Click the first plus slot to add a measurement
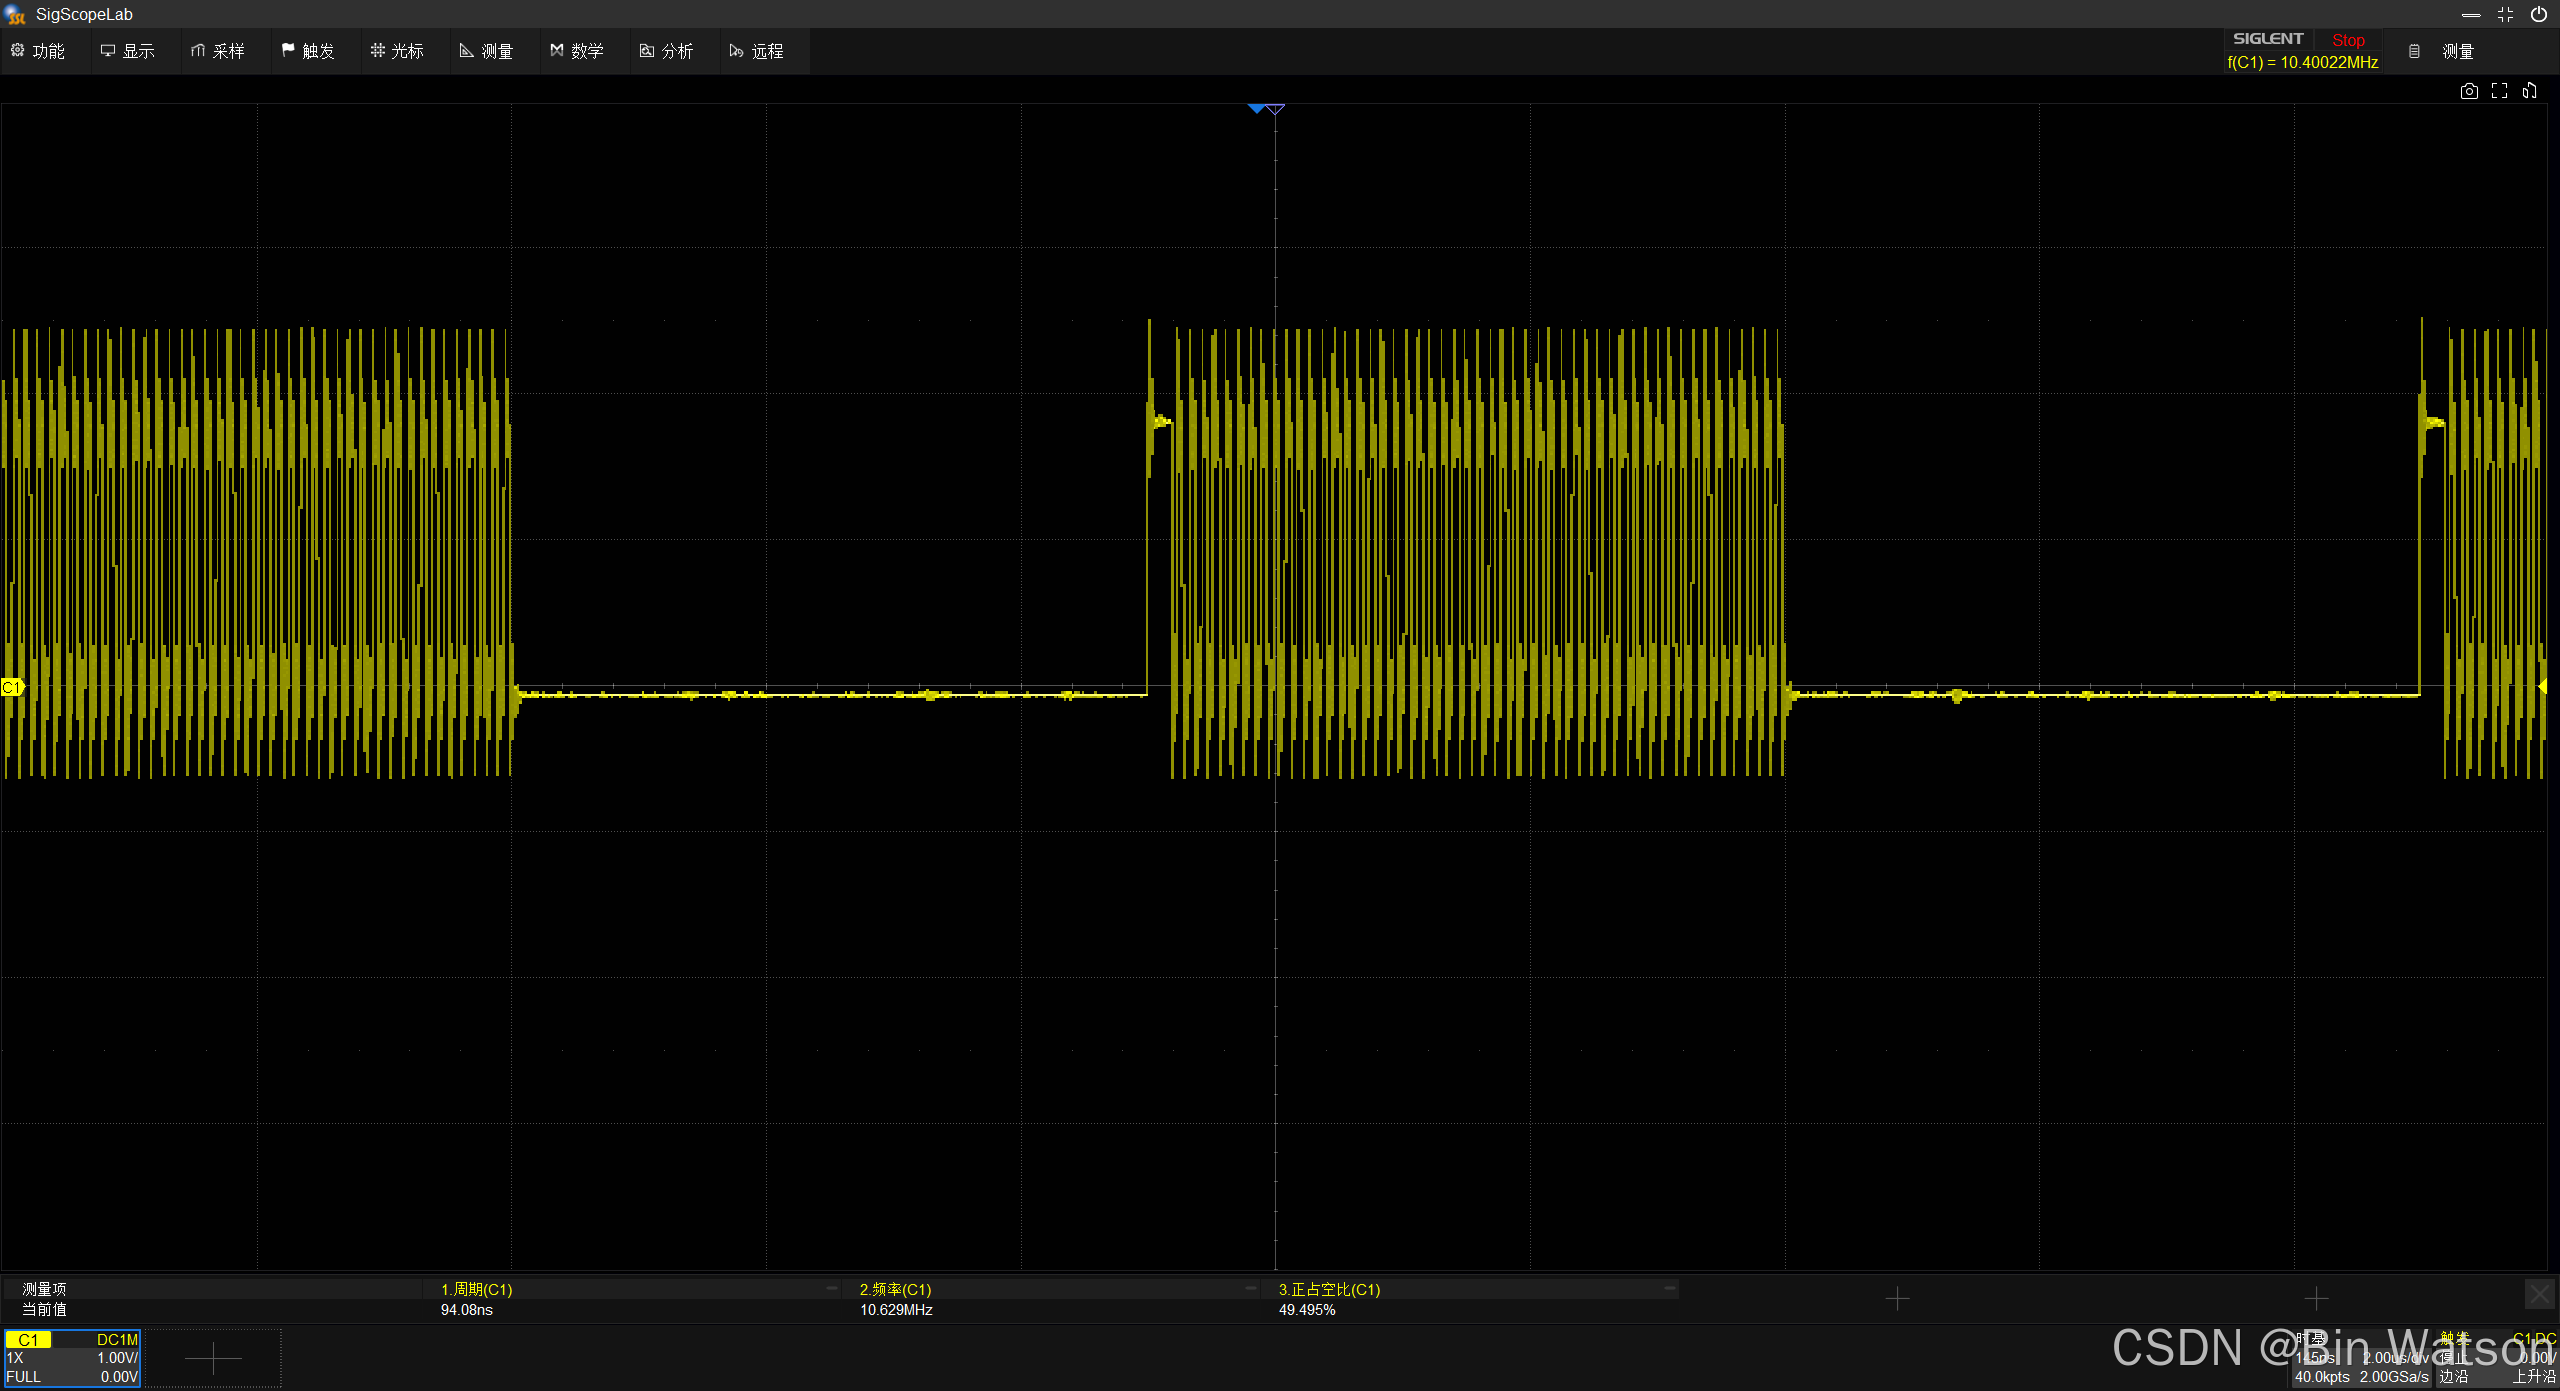2560x1391 pixels. (x=1897, y=1299)
